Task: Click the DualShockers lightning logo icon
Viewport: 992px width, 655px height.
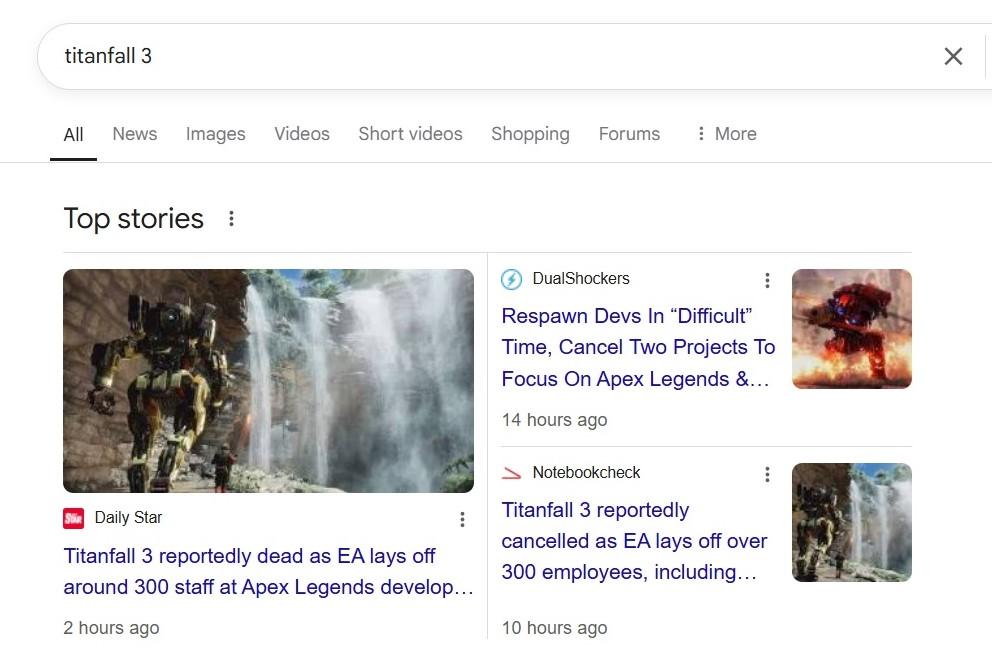Action: pyautogui.click(x=511, y=279)
